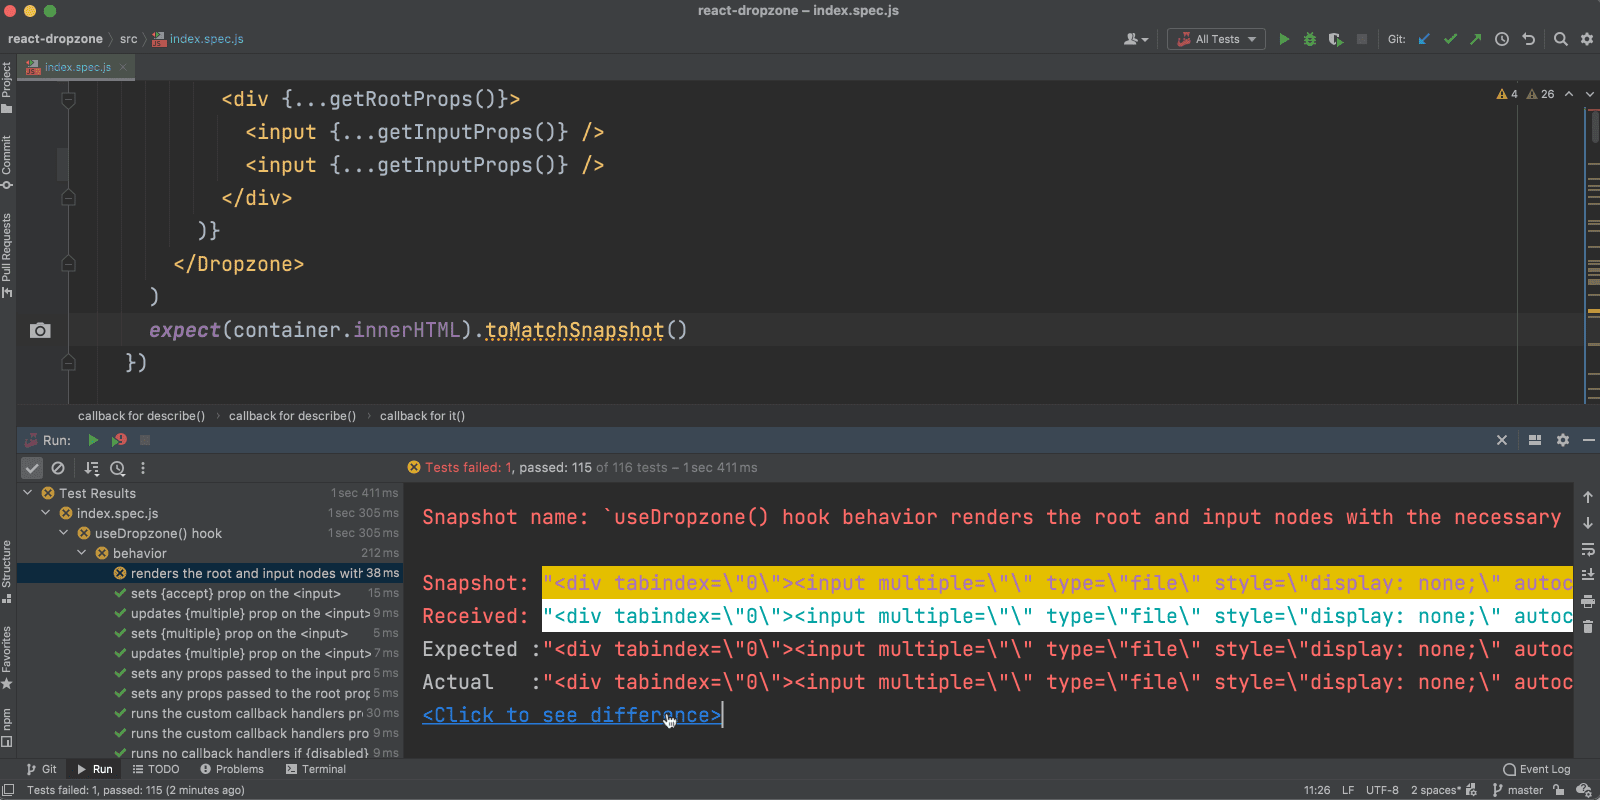Open the Commit side panel tab
Screen dimensions: 1600x800
[x=7, y=160]
